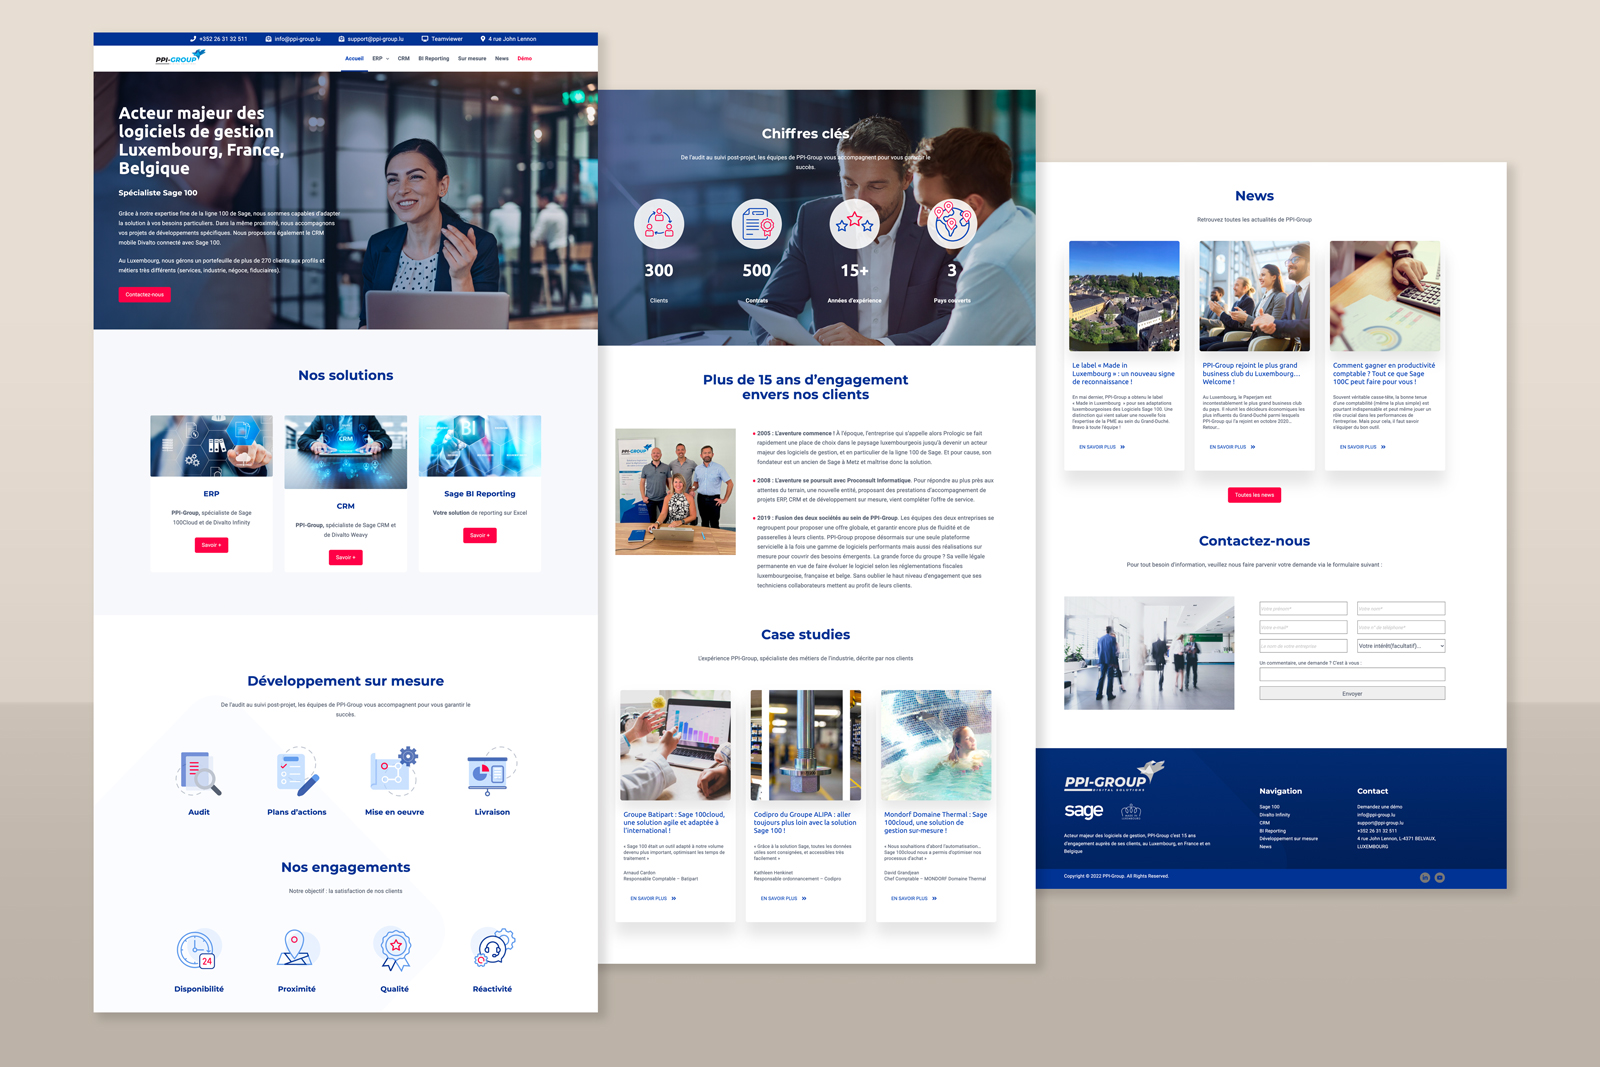Image resolution: width=1600 pixels, height=1067 pixels.
Task: Open the Groupe Batipart case study thumbnail
Action: 675,745
